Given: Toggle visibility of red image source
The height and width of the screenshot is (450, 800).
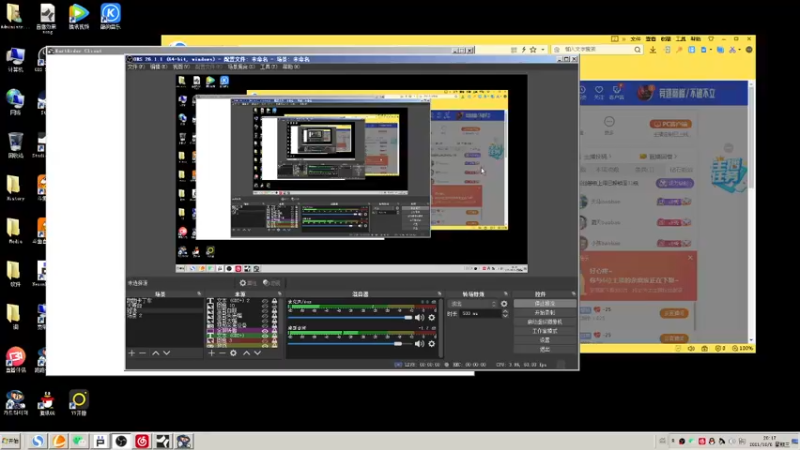Looking at the screenshot, I should (265, 340).
